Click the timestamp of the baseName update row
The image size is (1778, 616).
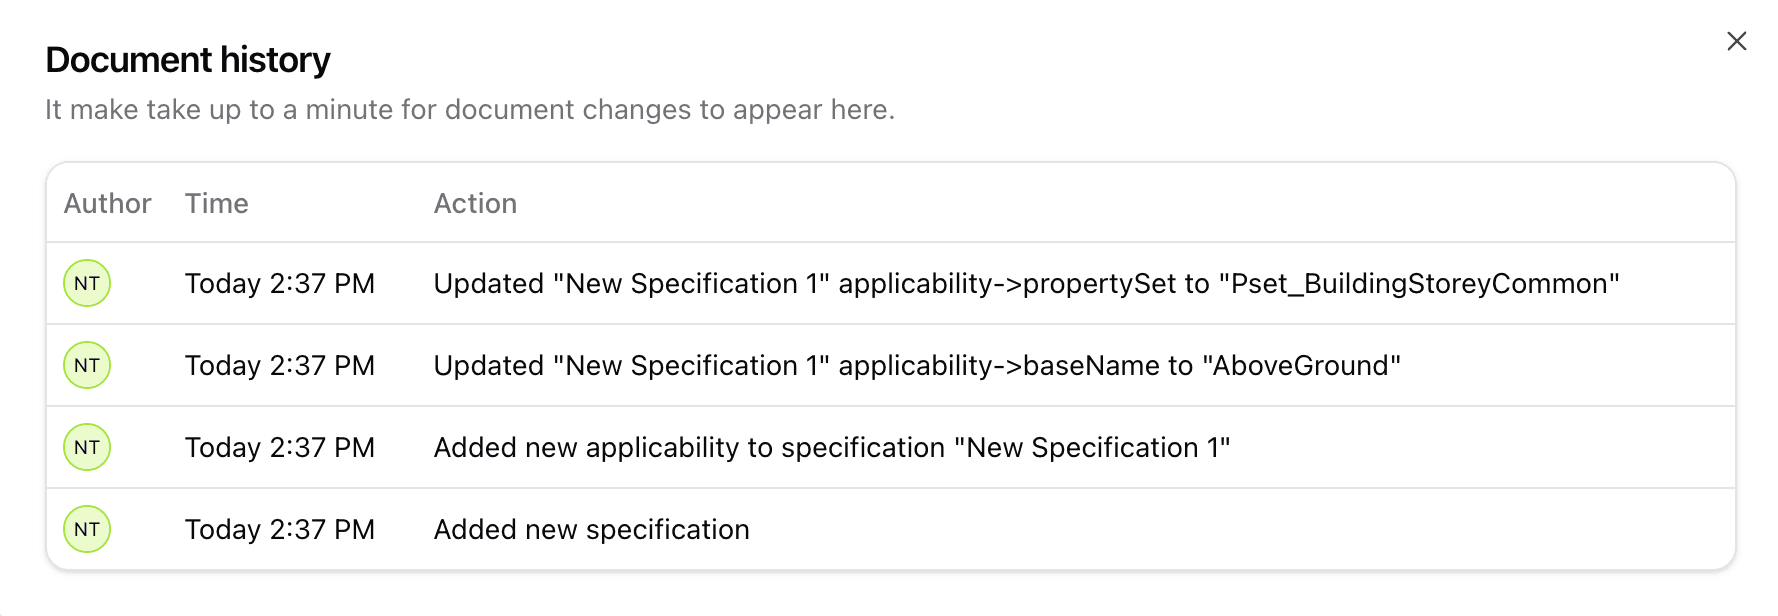tap(279, 366)
